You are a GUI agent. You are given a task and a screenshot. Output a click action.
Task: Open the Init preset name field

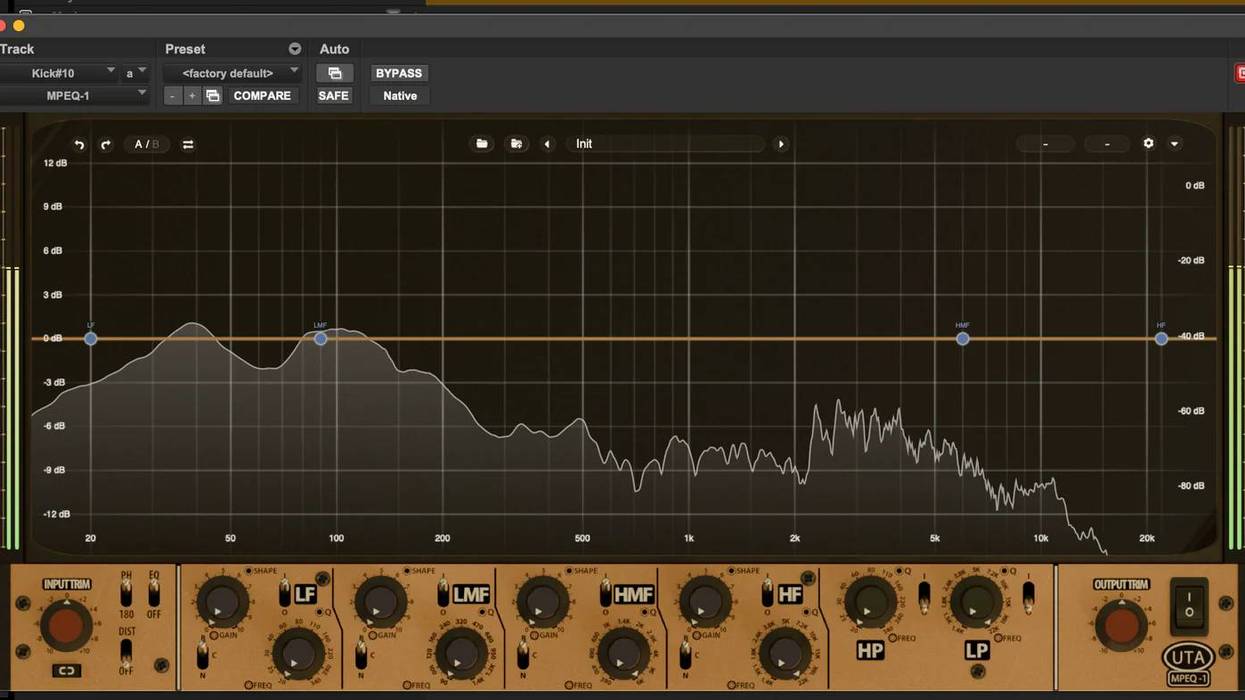(x=666, y=144)
